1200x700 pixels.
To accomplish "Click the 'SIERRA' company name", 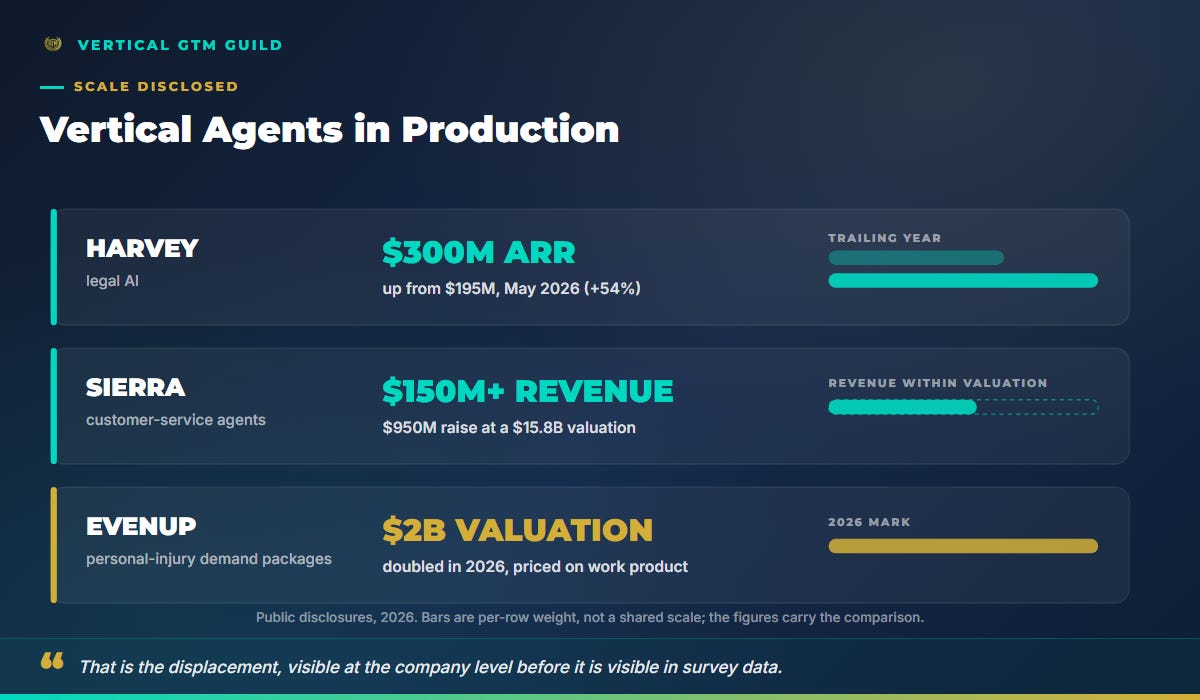I will point(136,388).
